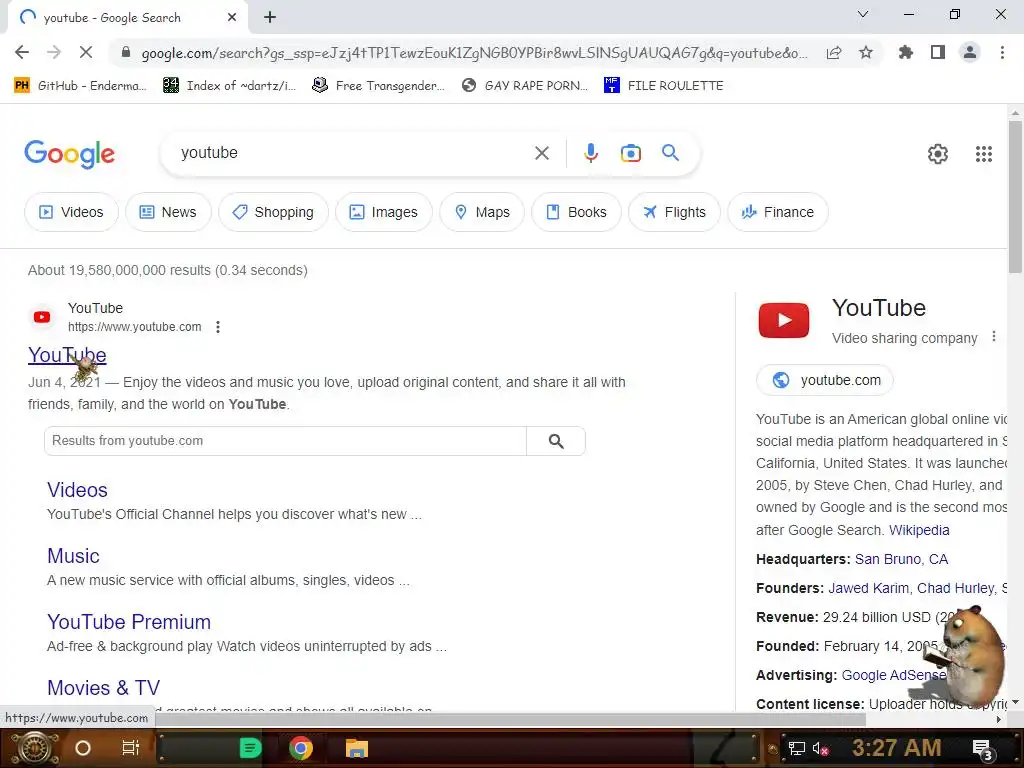Open the Google AdSense link

893,675
